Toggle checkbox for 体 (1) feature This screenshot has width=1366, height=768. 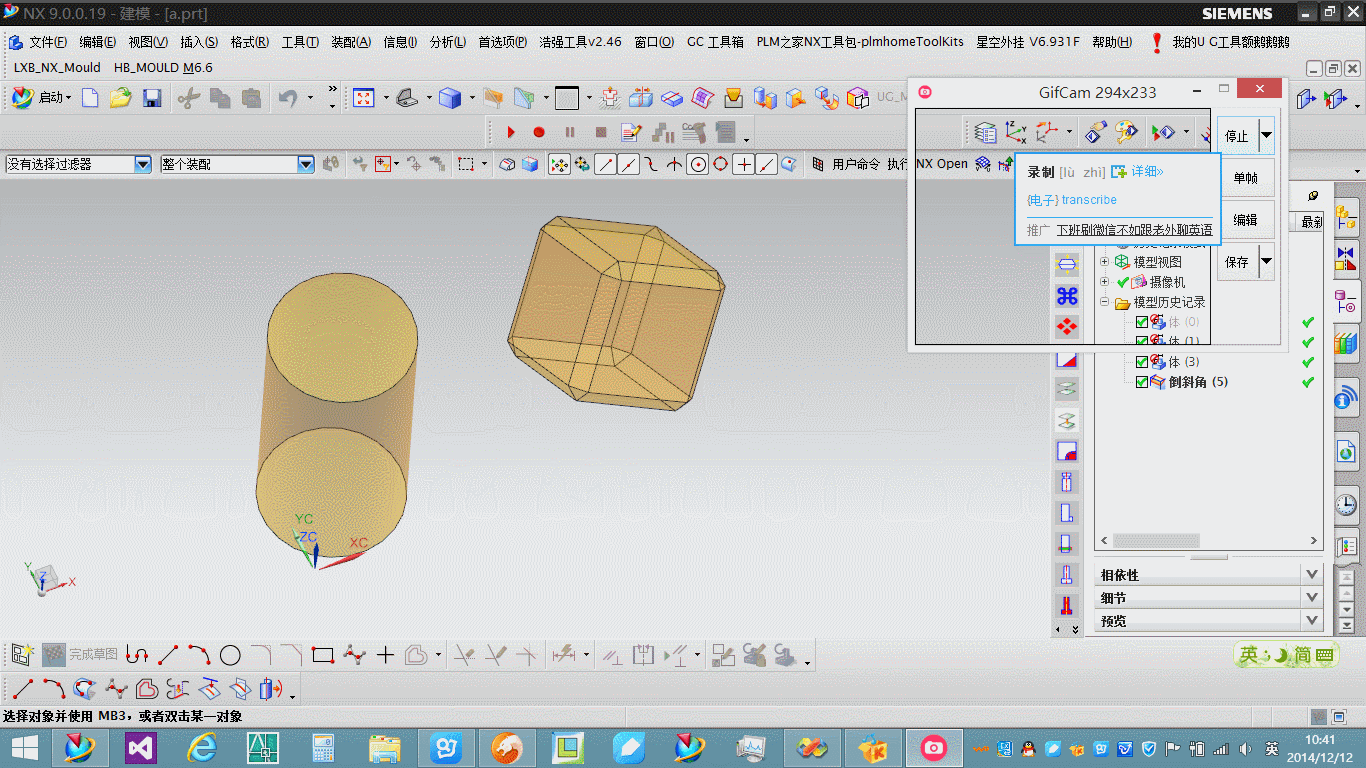tap(1142, 342)
